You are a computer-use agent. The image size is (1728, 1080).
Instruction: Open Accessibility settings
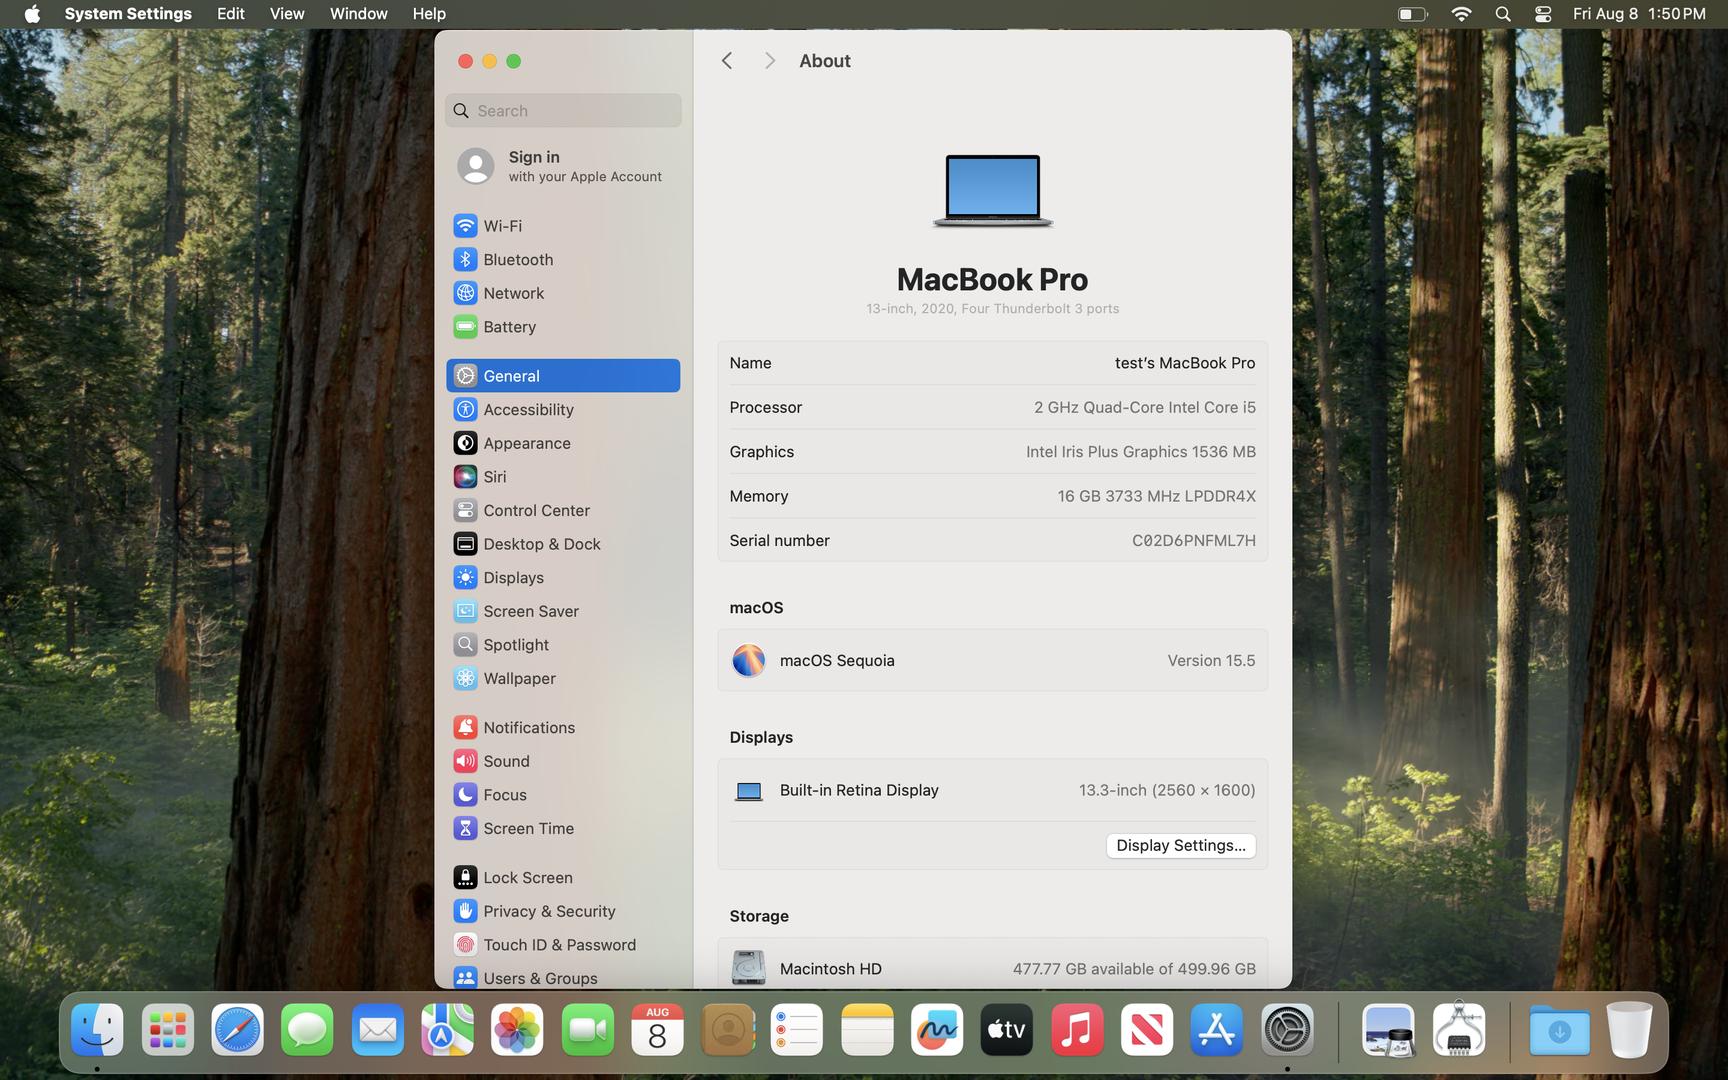[x=563, y=409]
